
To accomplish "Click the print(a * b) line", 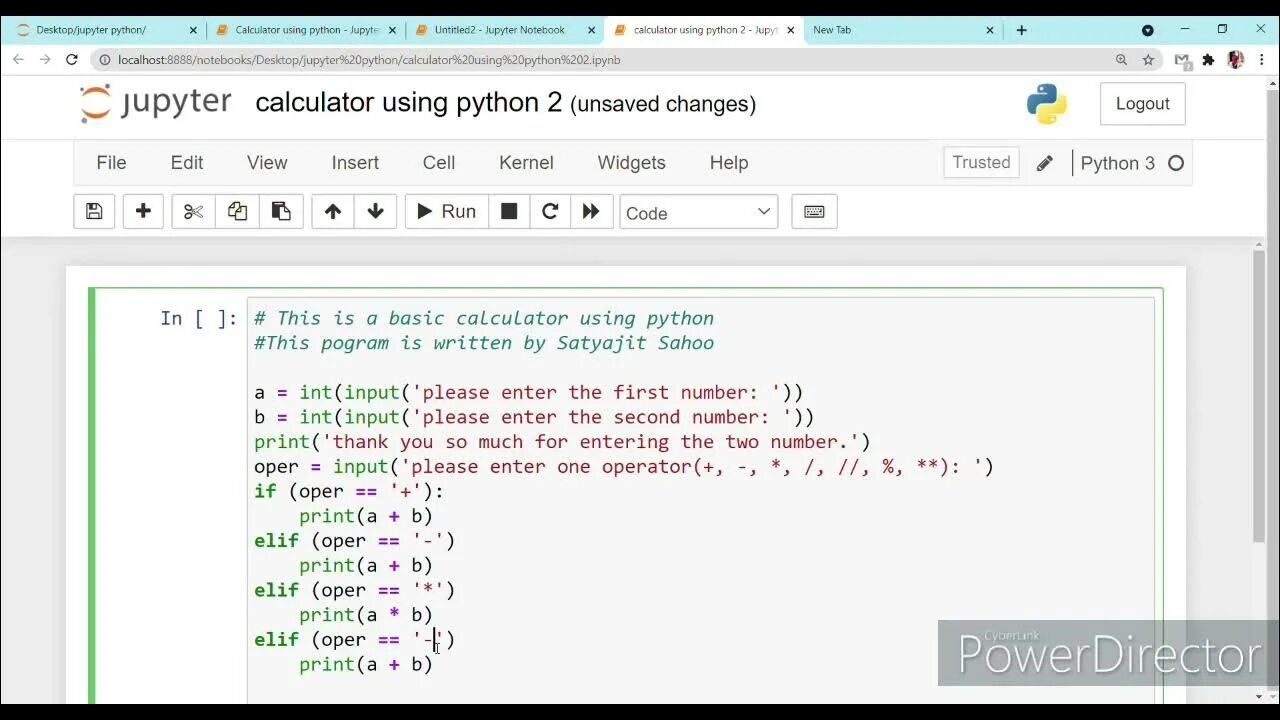I will 365,615.
